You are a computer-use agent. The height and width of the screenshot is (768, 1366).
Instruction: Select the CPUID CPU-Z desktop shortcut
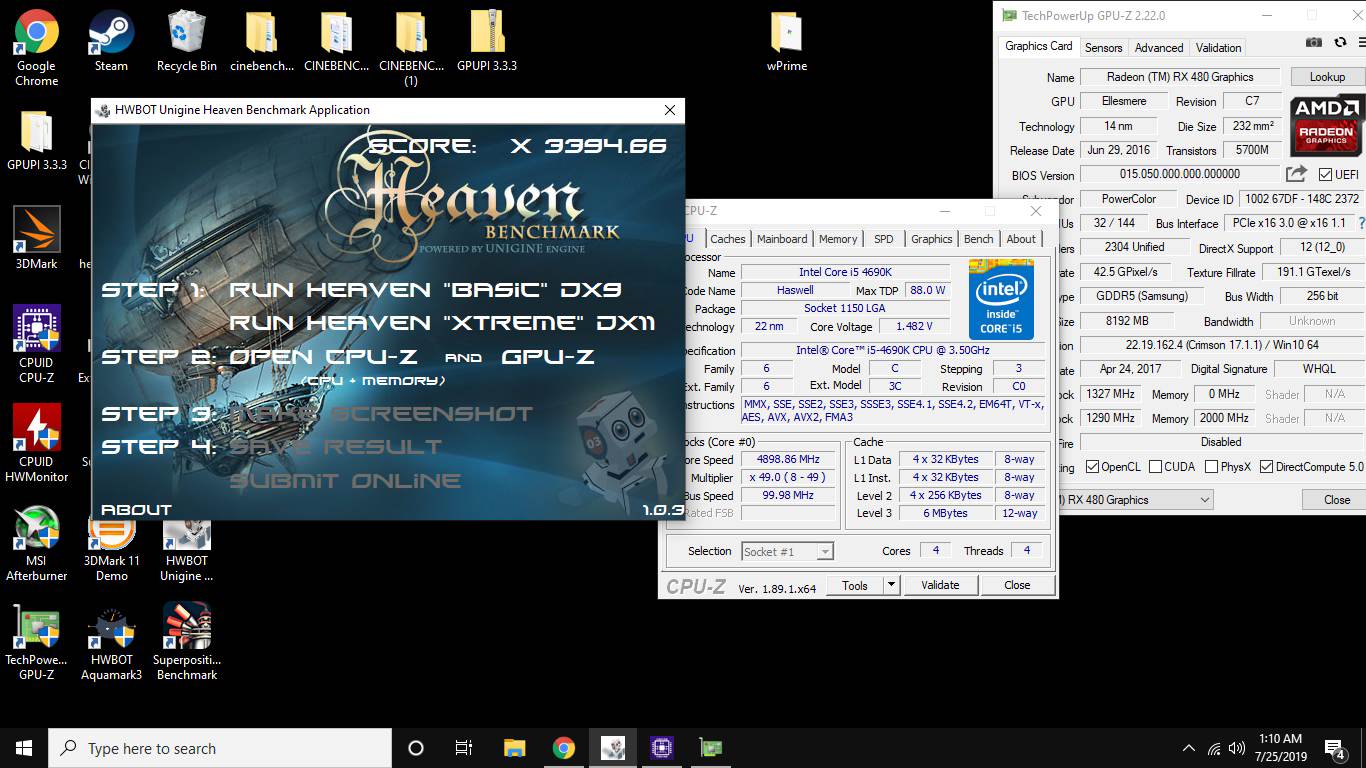[36, 345]
